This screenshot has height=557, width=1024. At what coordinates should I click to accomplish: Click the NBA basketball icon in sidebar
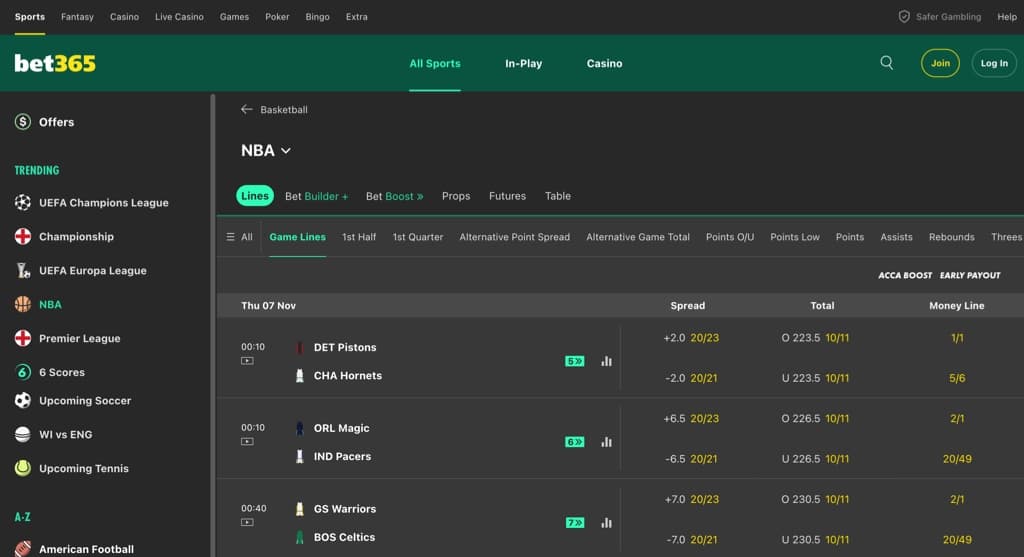(x=23, y=304)
